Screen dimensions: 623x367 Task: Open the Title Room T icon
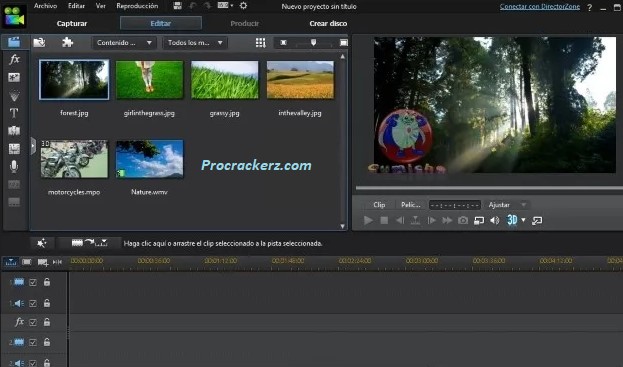14,113
